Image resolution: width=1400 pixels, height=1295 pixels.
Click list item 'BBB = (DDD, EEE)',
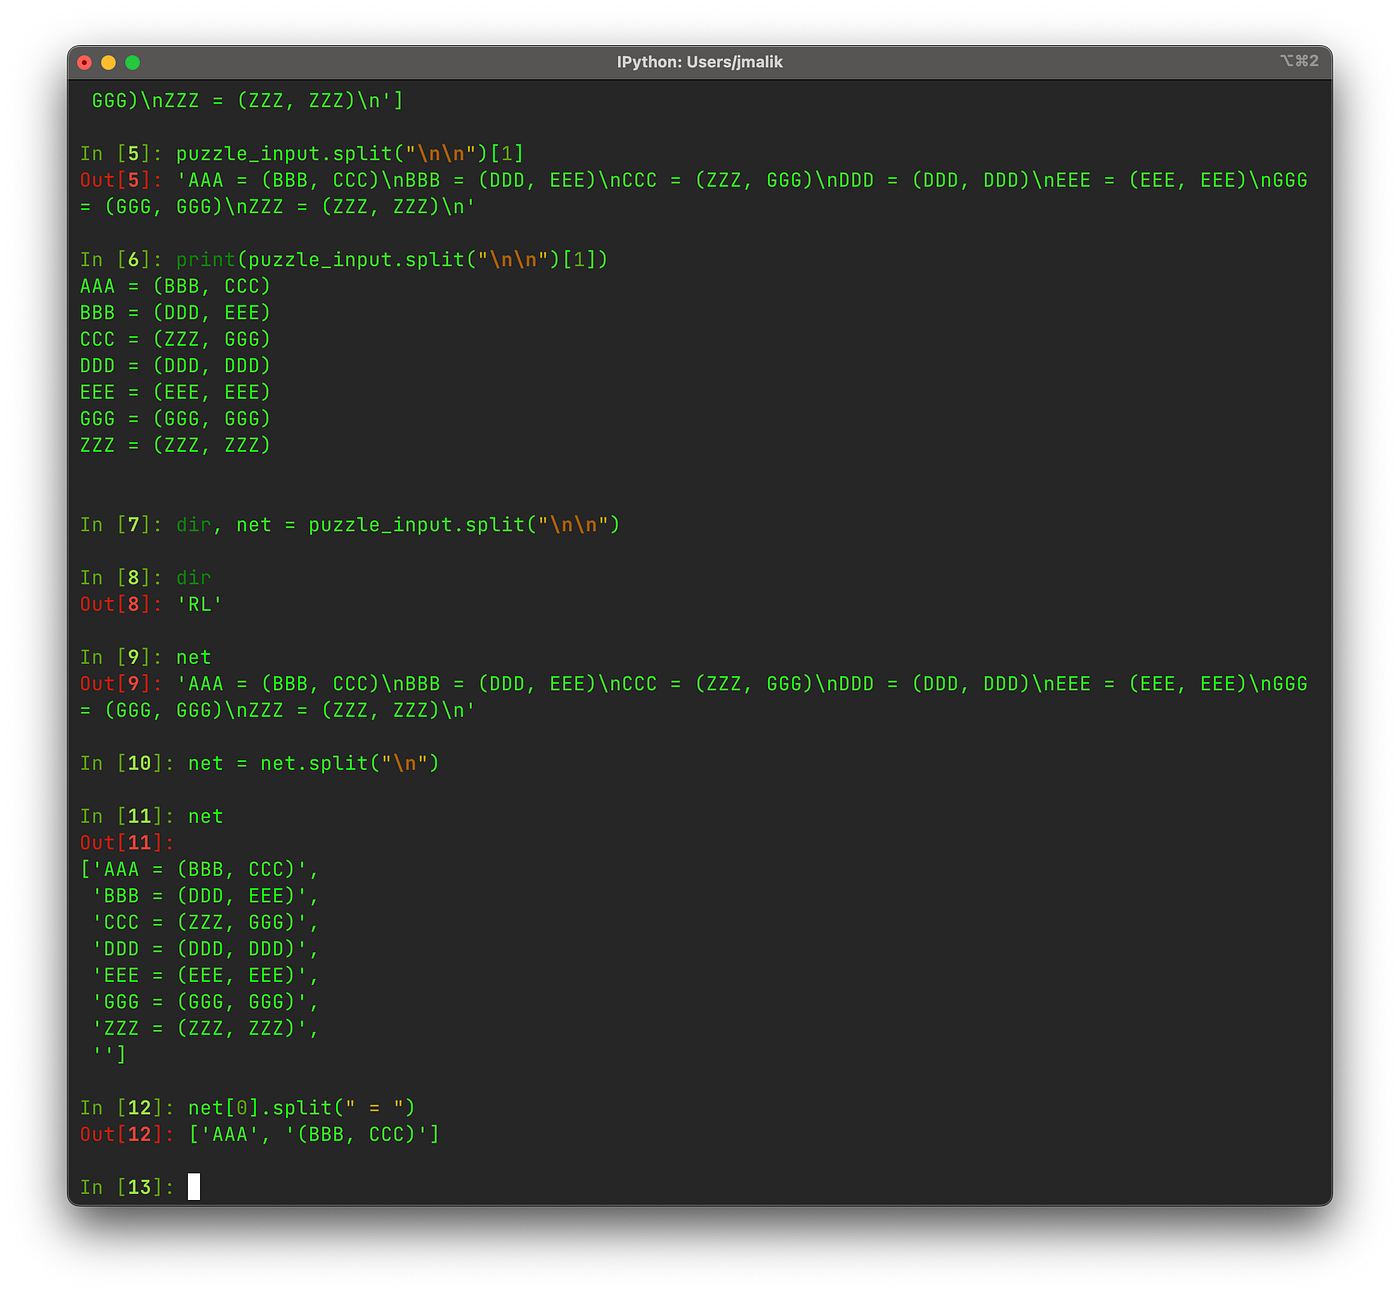pyautogui.click(x=206, y=895)
